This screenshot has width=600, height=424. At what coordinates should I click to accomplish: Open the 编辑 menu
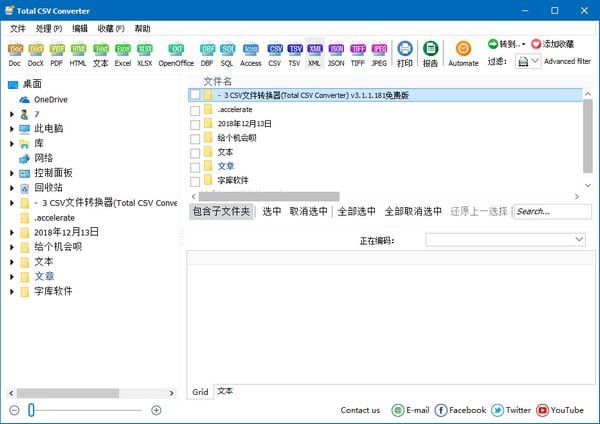point(80,29)
